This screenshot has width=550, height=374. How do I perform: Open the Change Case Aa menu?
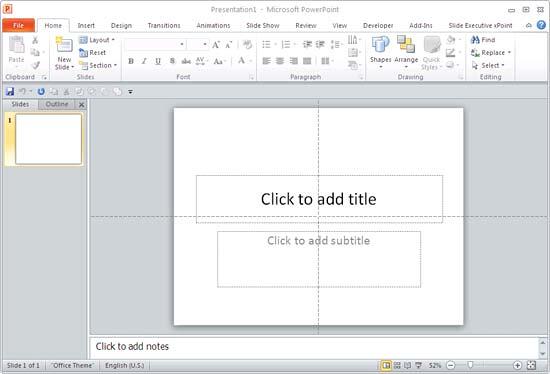coord(220,61)
